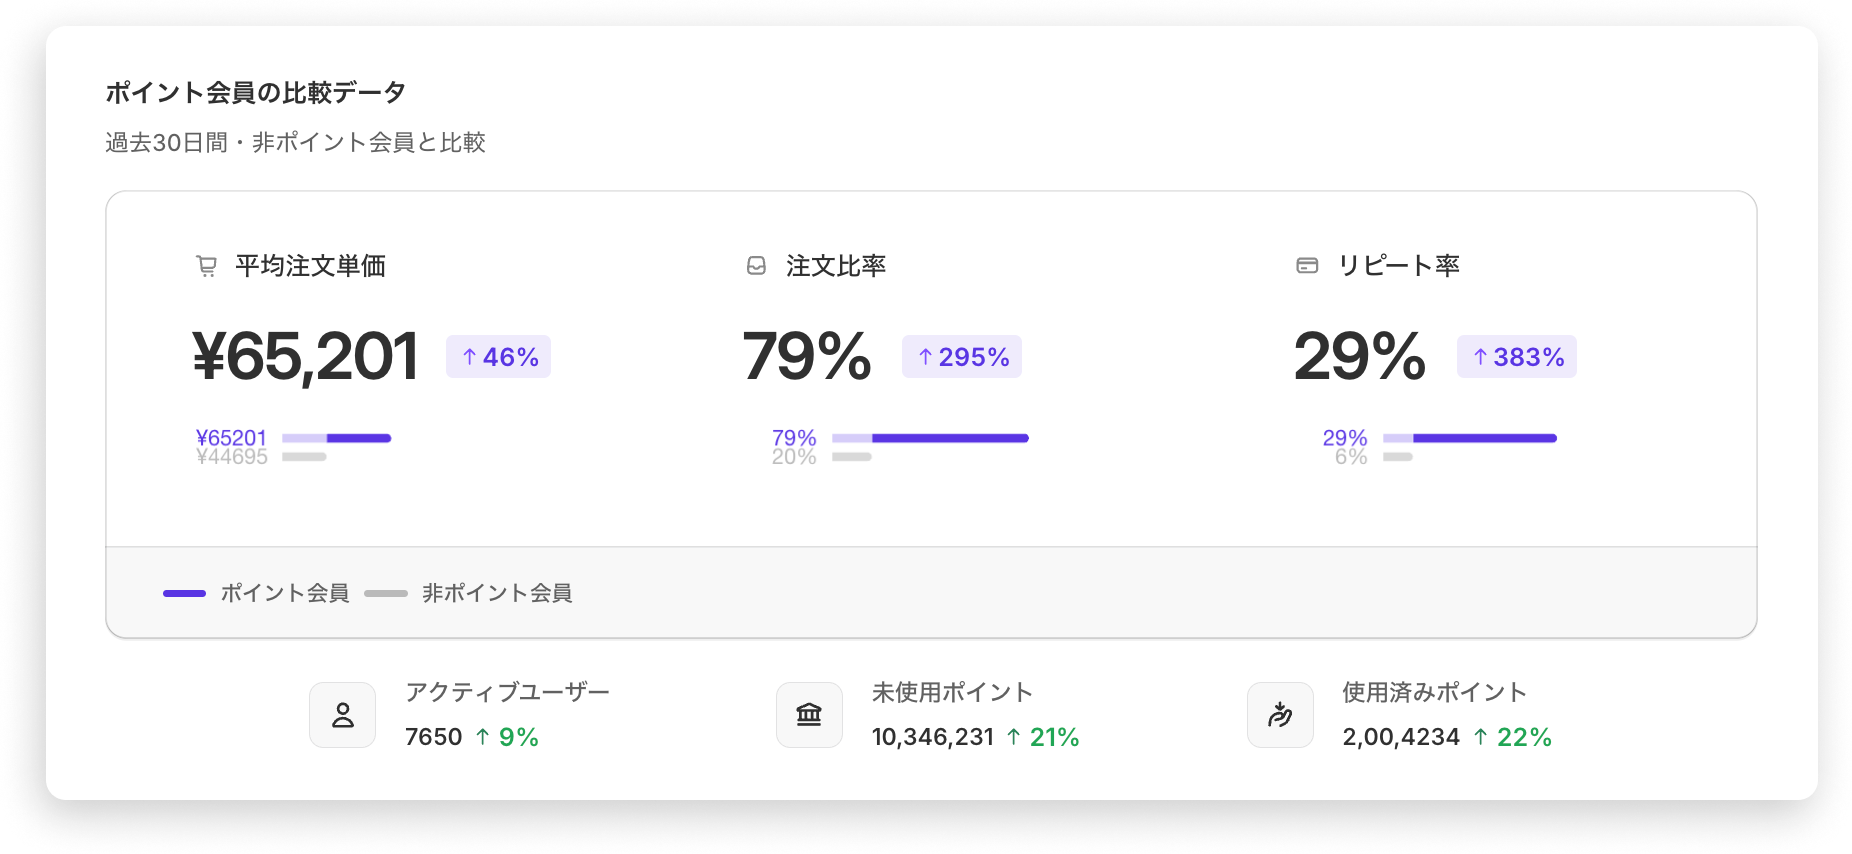Click the large ¥65,201 value

coord(306,357)
